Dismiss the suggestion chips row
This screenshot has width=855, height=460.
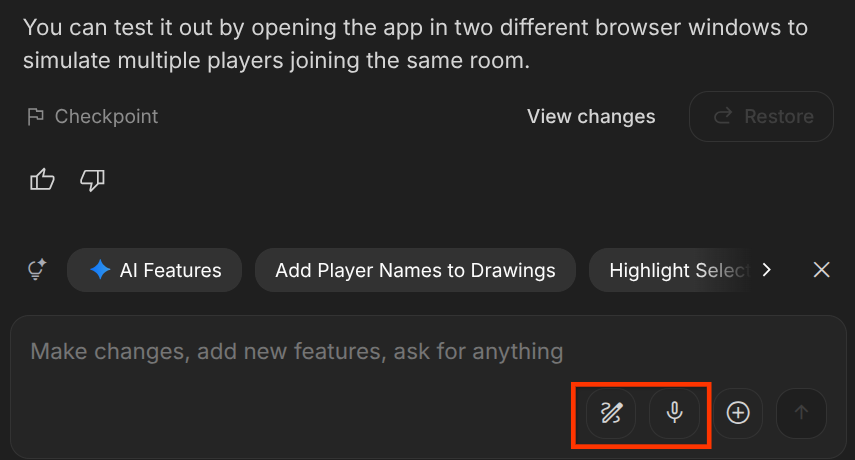click(821, 270)
